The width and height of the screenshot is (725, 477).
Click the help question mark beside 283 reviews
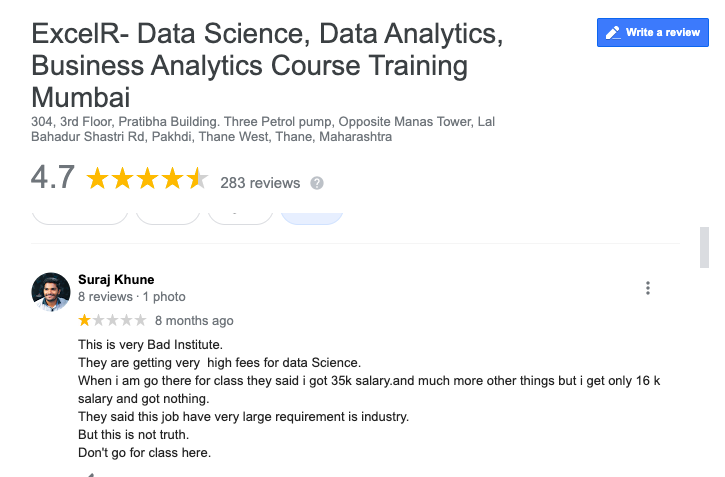317,183
